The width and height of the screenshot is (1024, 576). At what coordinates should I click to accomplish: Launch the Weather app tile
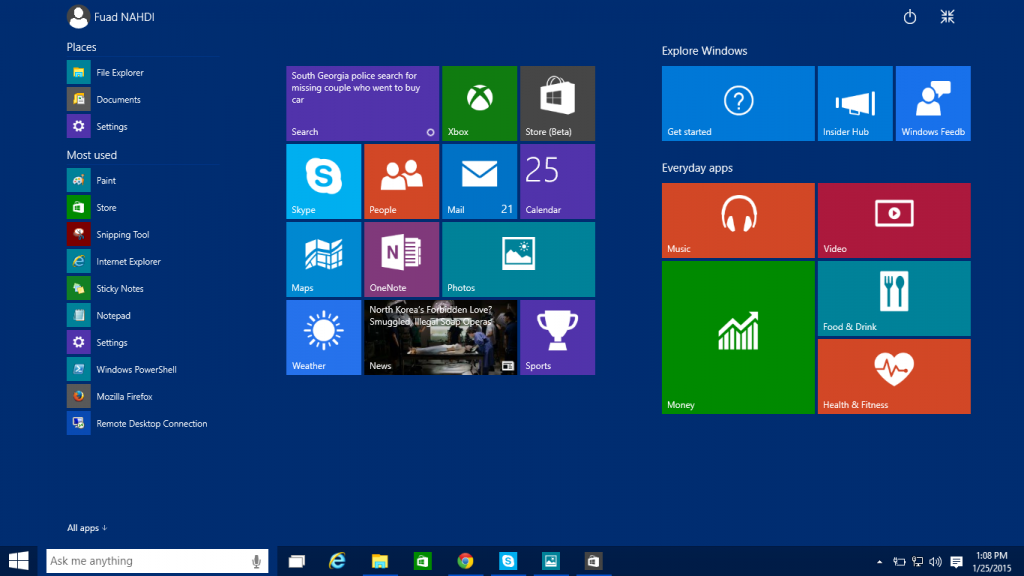click(323, 337)
